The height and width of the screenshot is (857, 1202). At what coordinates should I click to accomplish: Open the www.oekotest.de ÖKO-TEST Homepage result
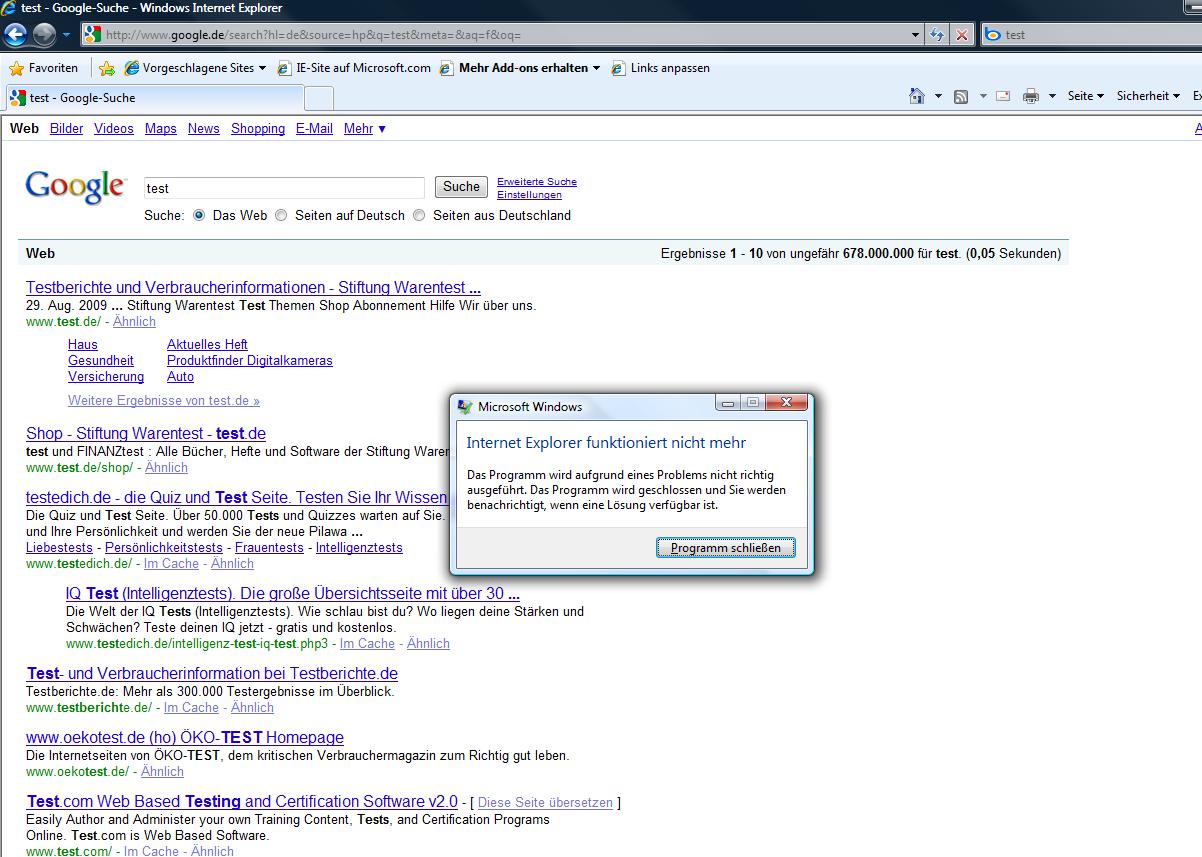point(185,738)
